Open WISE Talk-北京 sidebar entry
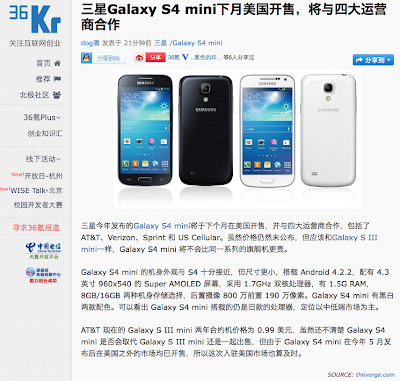The height and width of the screenshot is (381, 400). click(36, 191)
